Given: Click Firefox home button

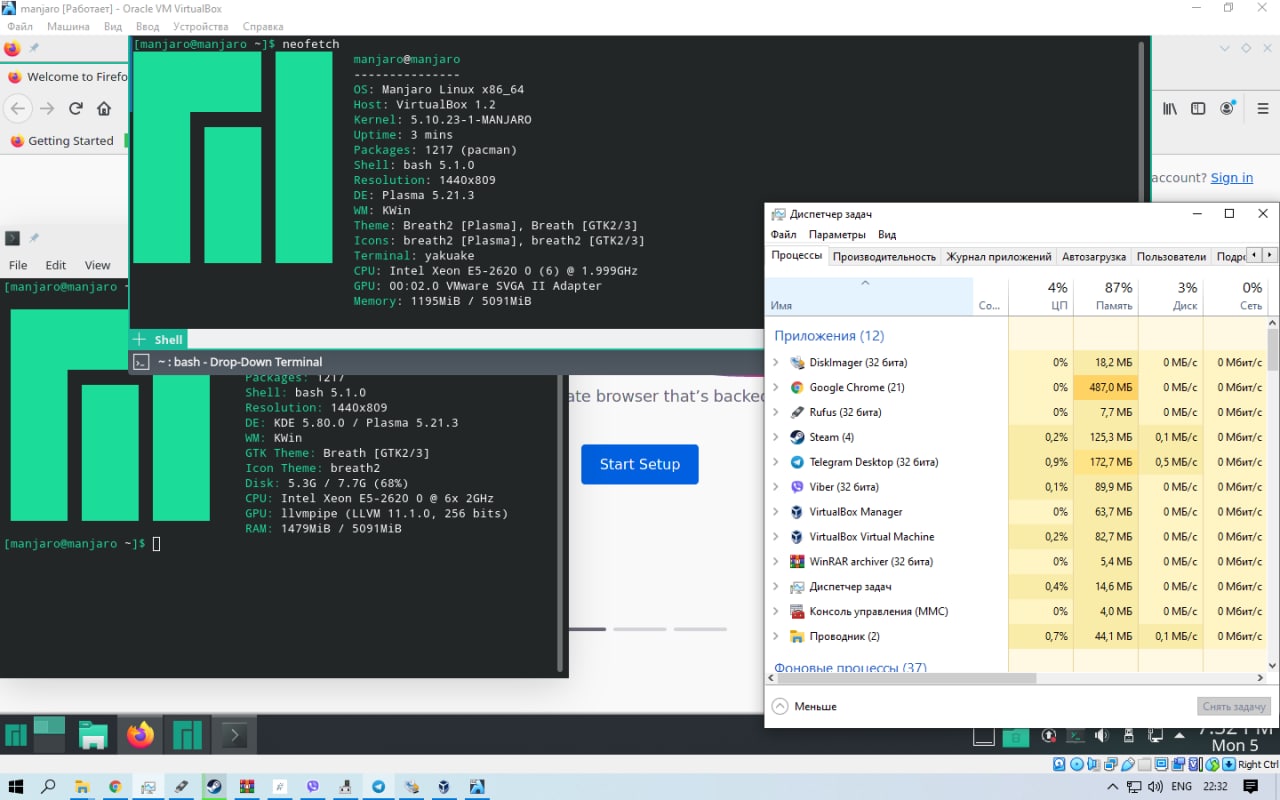Looking at the screenshot, I should 104,108.
